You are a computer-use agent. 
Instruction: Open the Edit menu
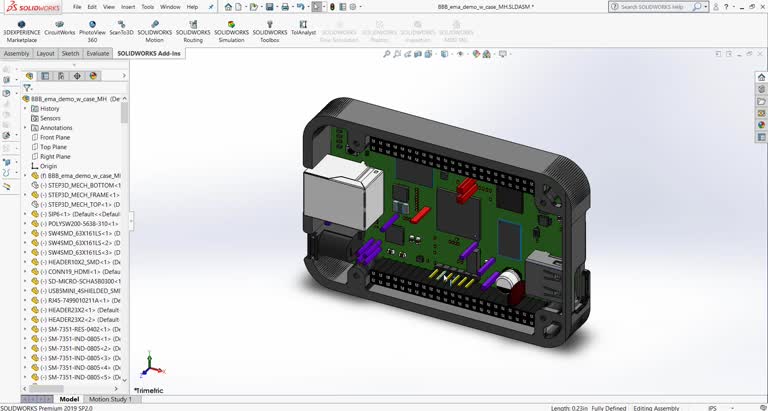(x=92, y=7)
